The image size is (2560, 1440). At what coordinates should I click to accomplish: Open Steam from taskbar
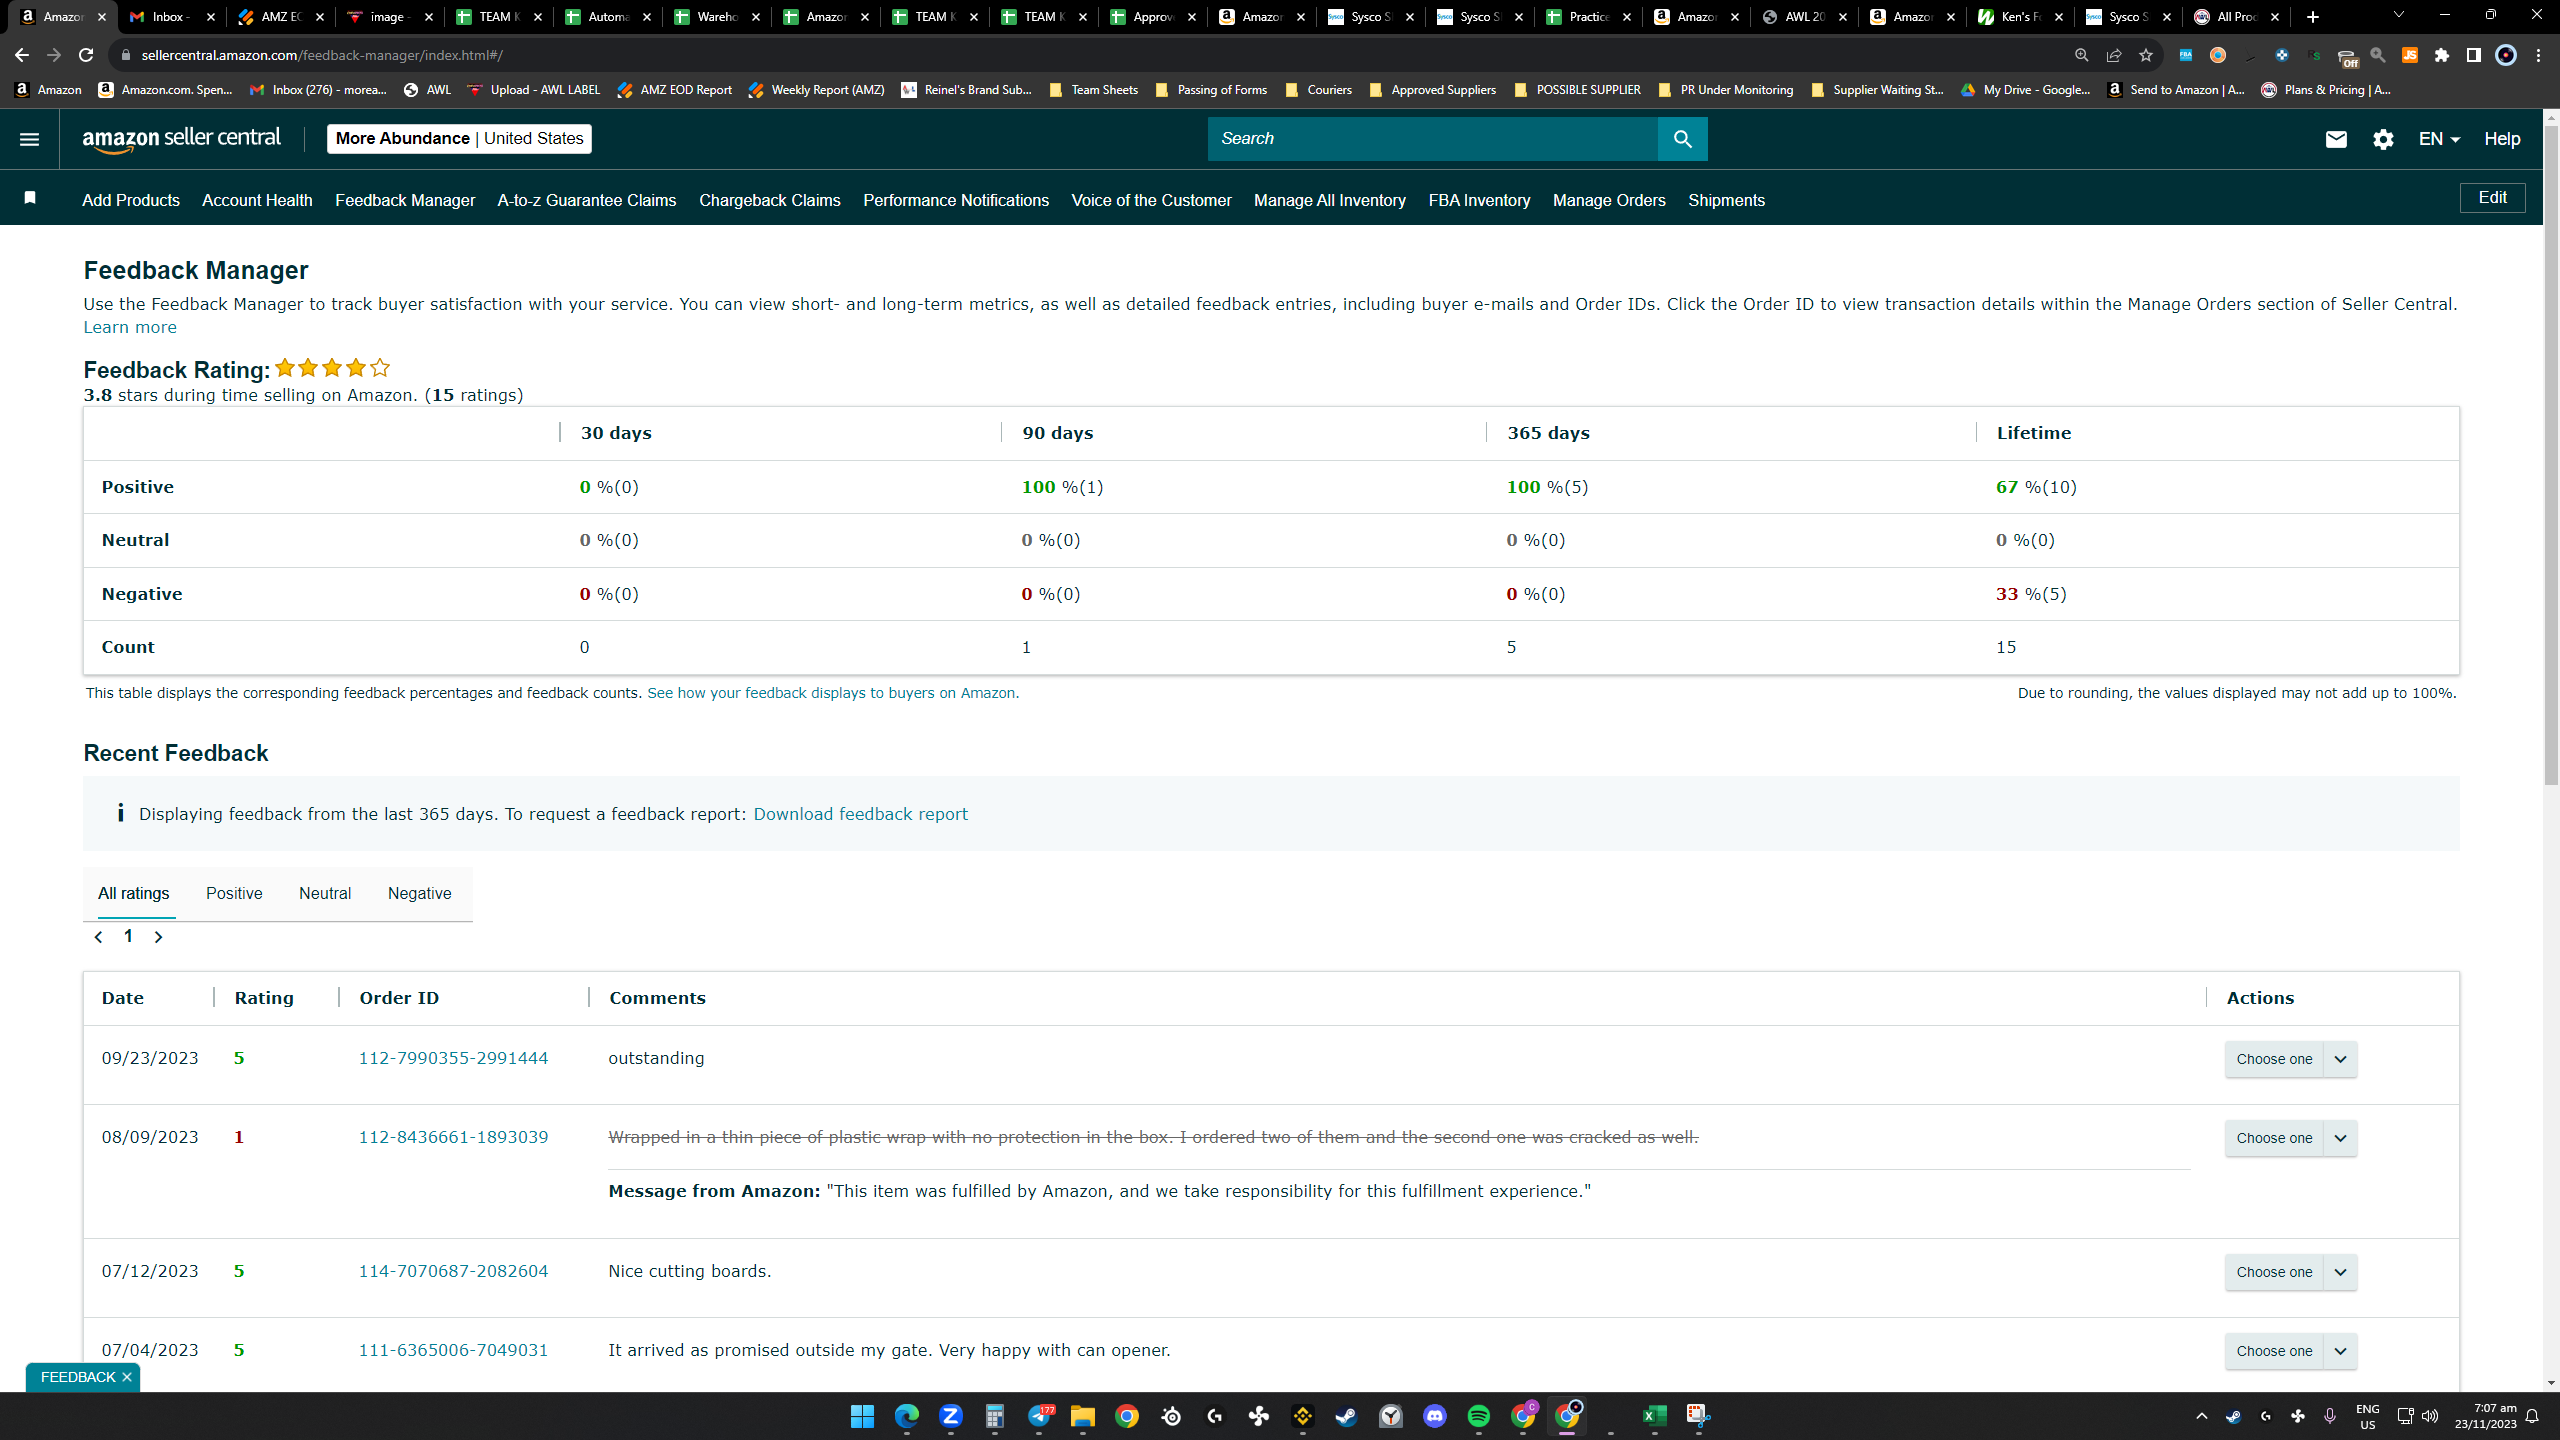pyautogui.click(x=1347, y=1416)
